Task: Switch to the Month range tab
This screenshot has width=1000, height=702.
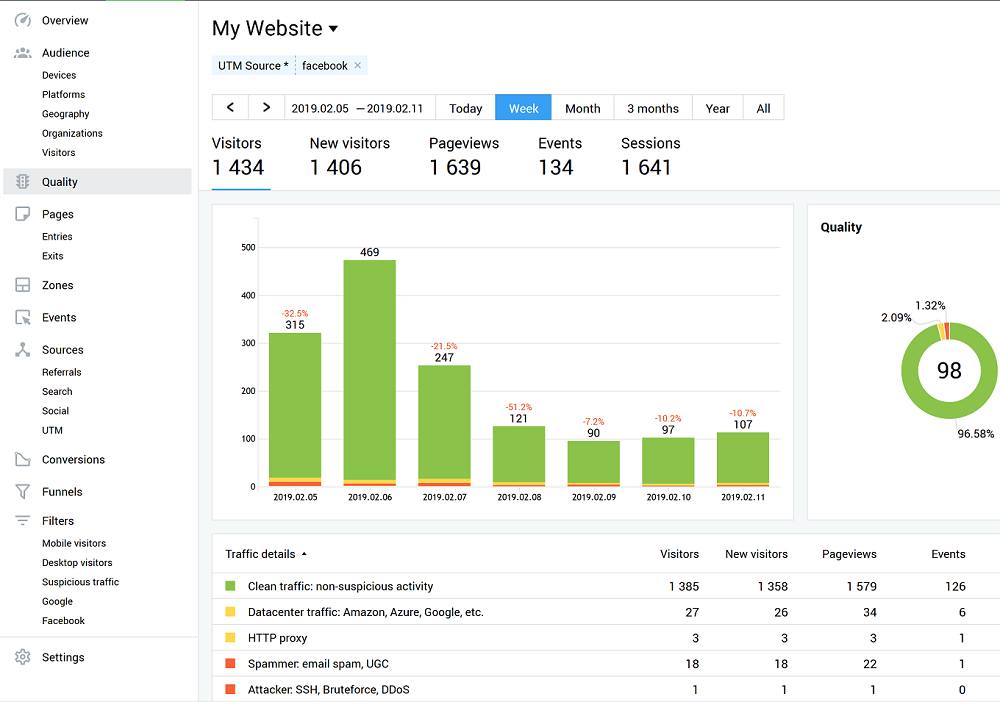Action: (582, 108)
